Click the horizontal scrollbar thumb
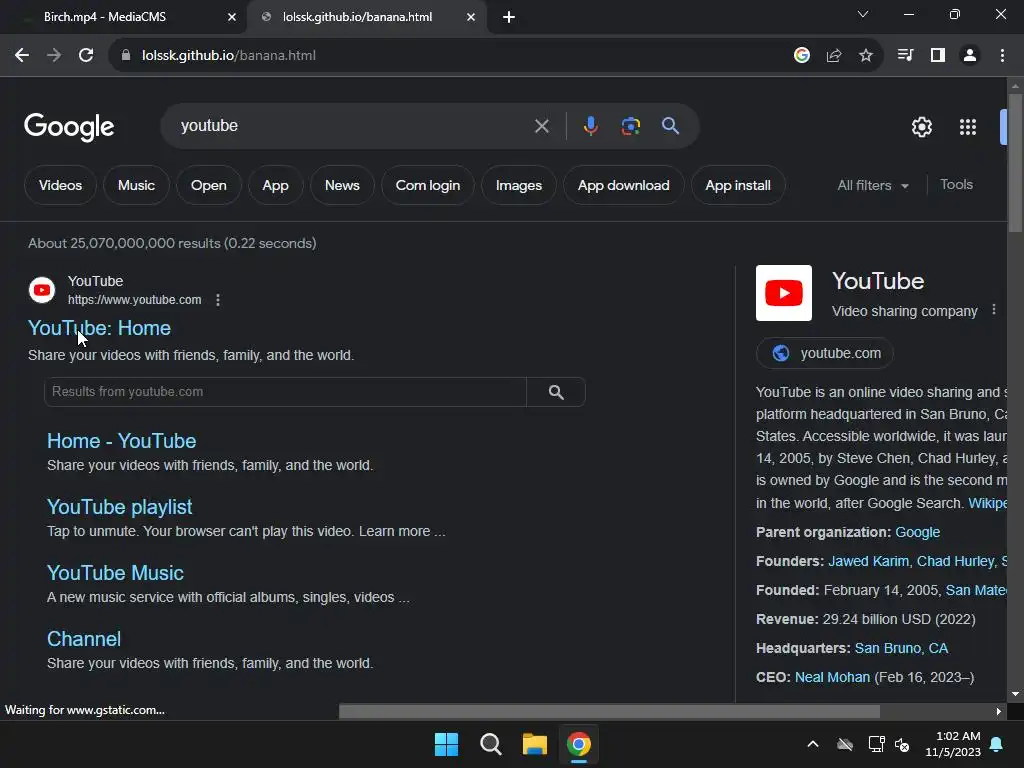Image resolution: width=1024 pixels, height=768 pixels. pos(609,711)
